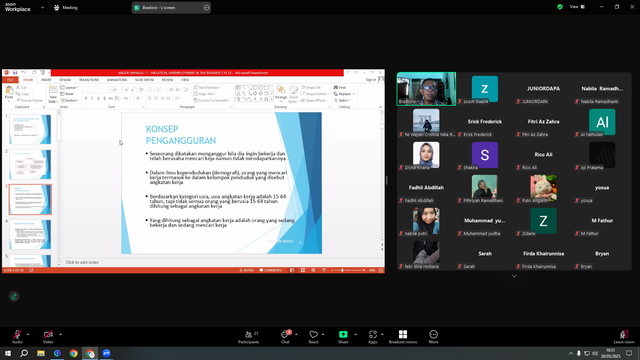Switch to the INSERT ribbon tab
Viewport: 640px width, 360px height.
46,80
